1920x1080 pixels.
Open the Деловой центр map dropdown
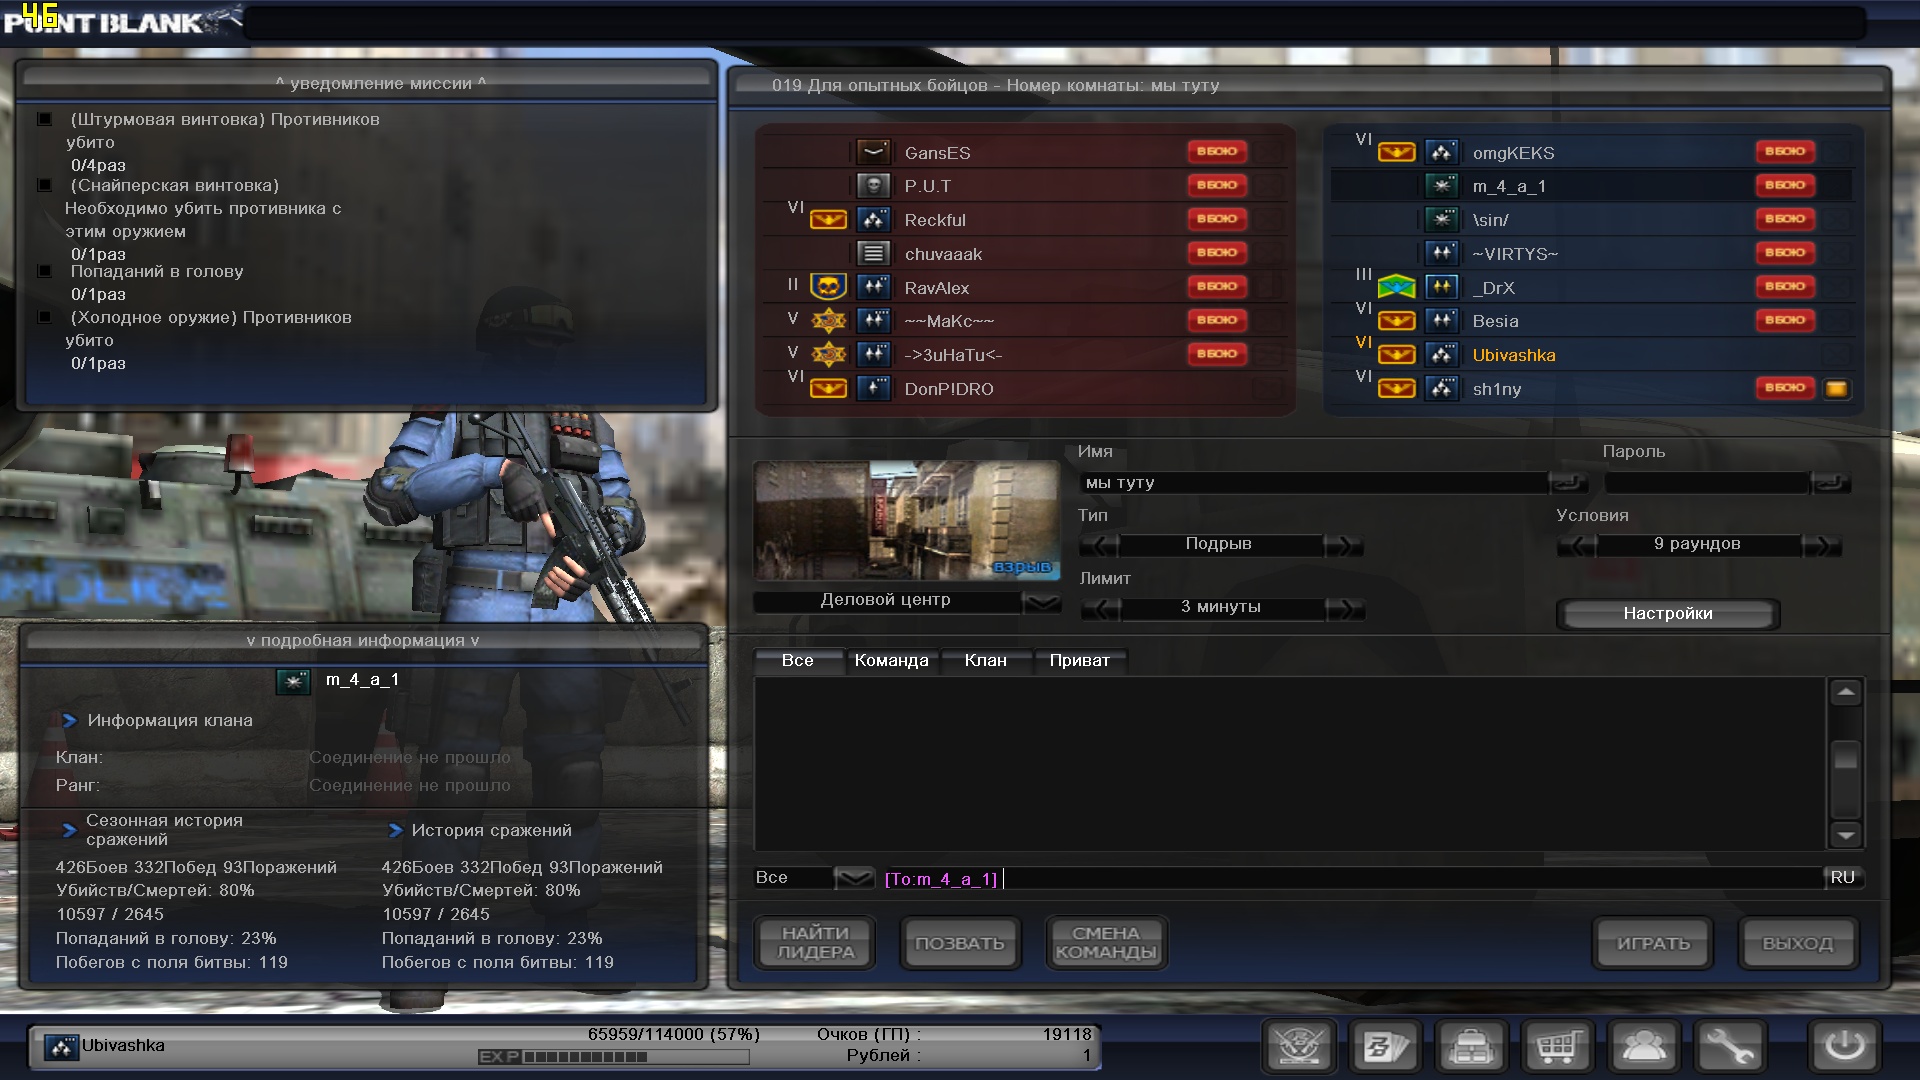[x=1041, y=602]
